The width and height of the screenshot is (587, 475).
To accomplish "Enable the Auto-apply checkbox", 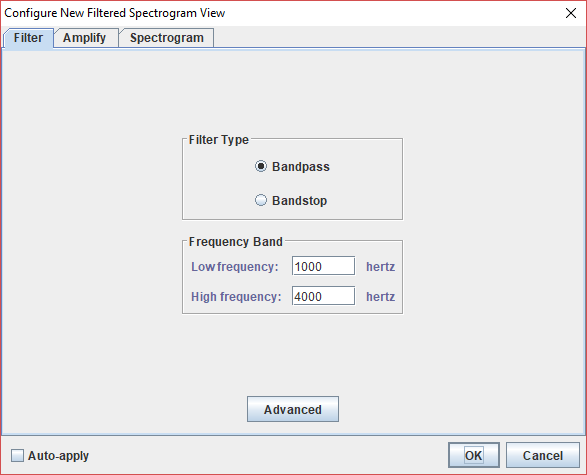I will click(x=17, y=456).
